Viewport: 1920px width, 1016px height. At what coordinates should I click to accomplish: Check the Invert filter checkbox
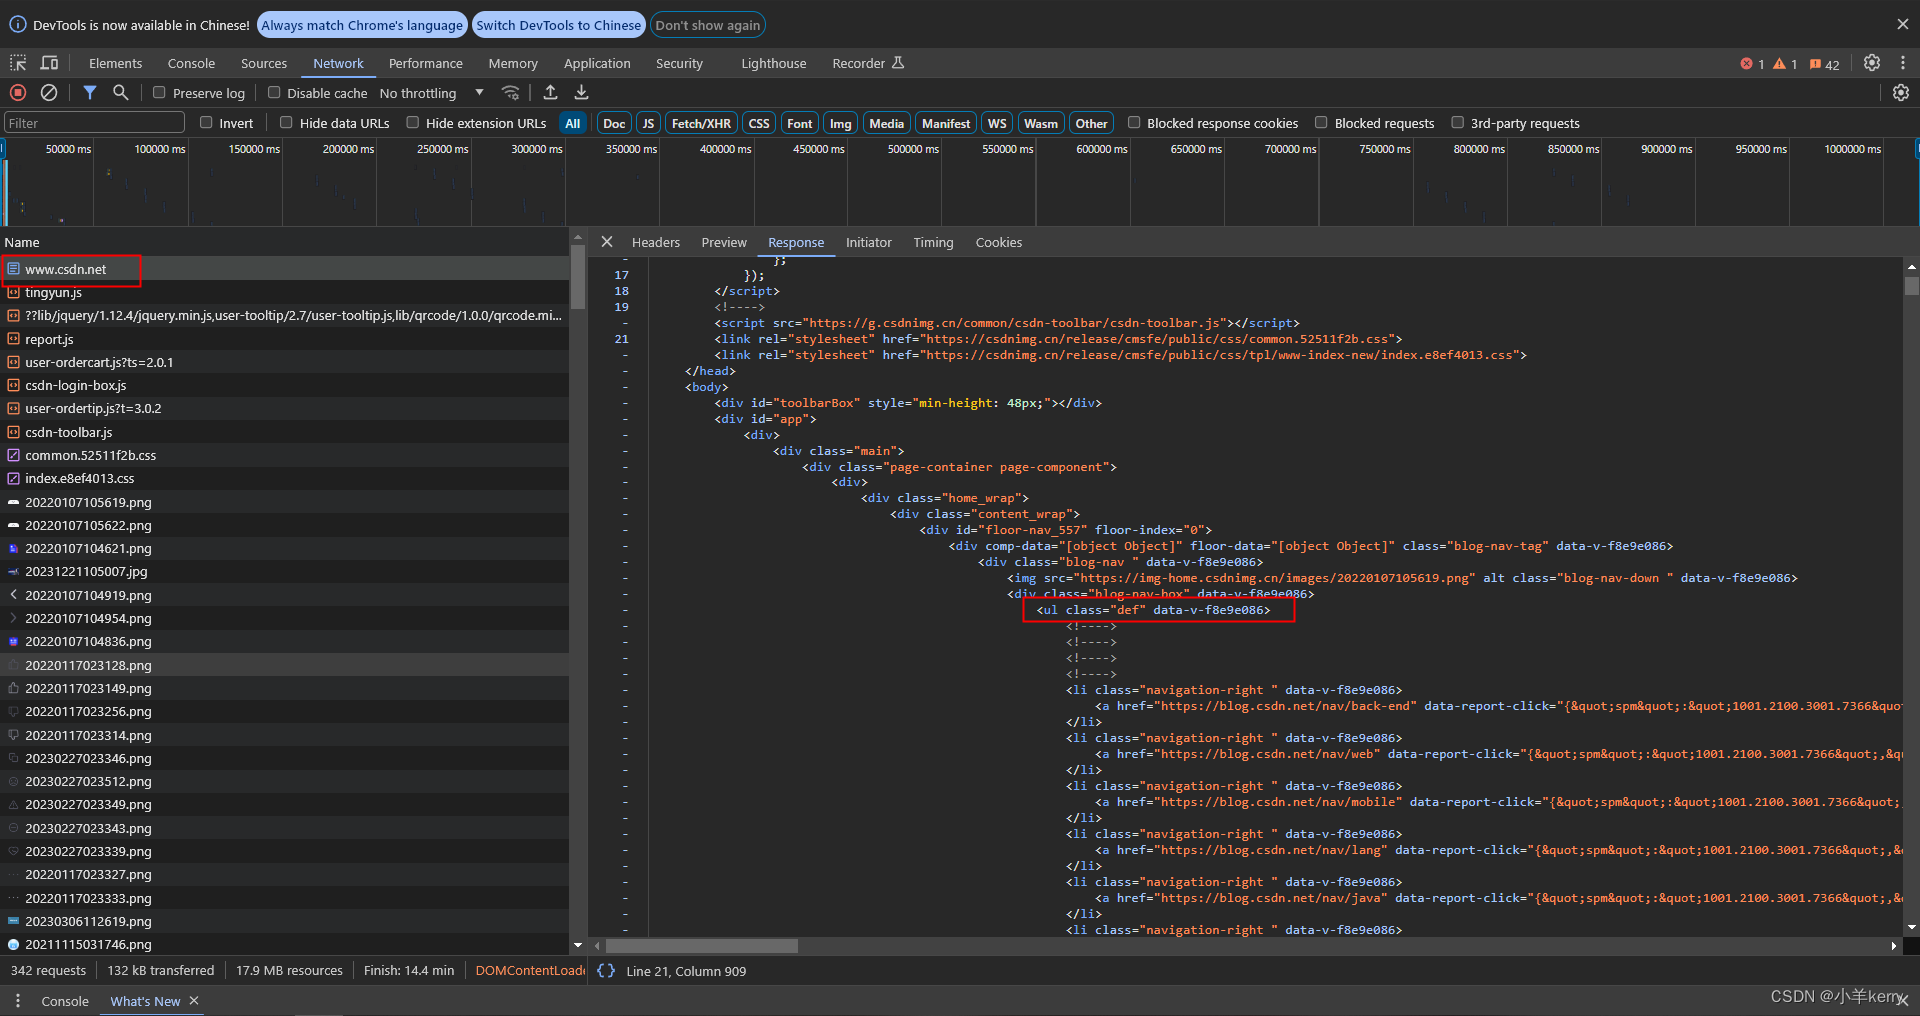206,122
